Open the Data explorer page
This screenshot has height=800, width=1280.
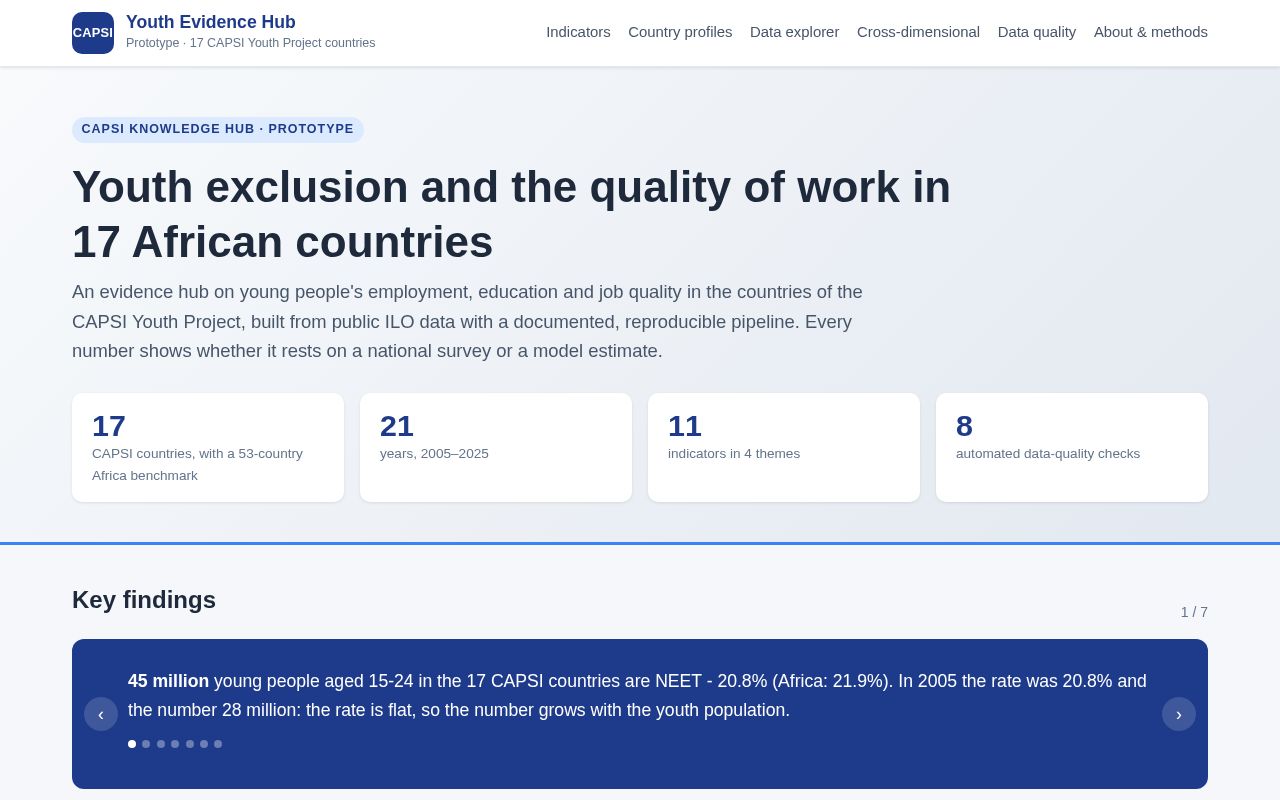pos(795,32)
